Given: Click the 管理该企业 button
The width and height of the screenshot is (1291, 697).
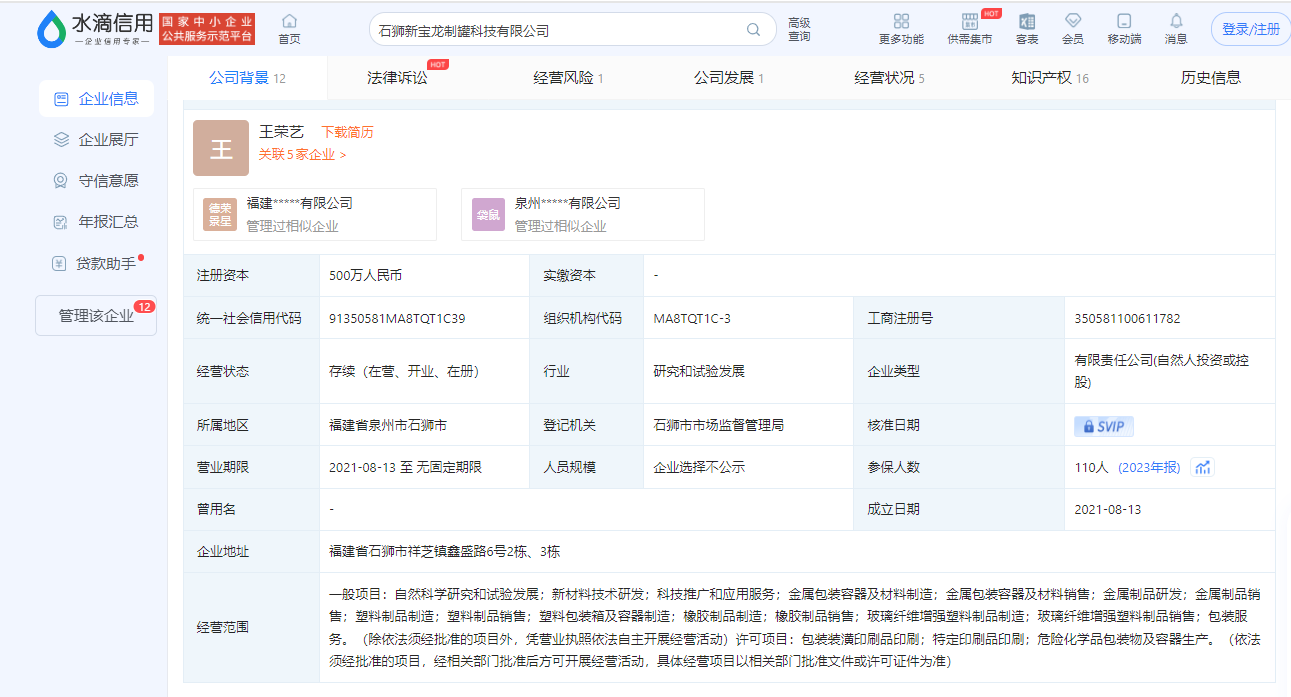Looking at the screenshot, I should 96,316.
